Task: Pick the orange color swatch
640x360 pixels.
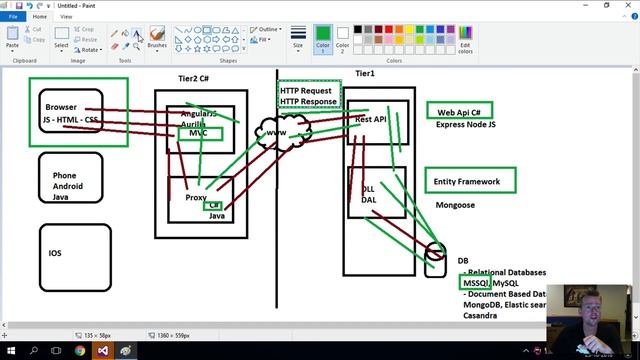Action: click(399, 29)
